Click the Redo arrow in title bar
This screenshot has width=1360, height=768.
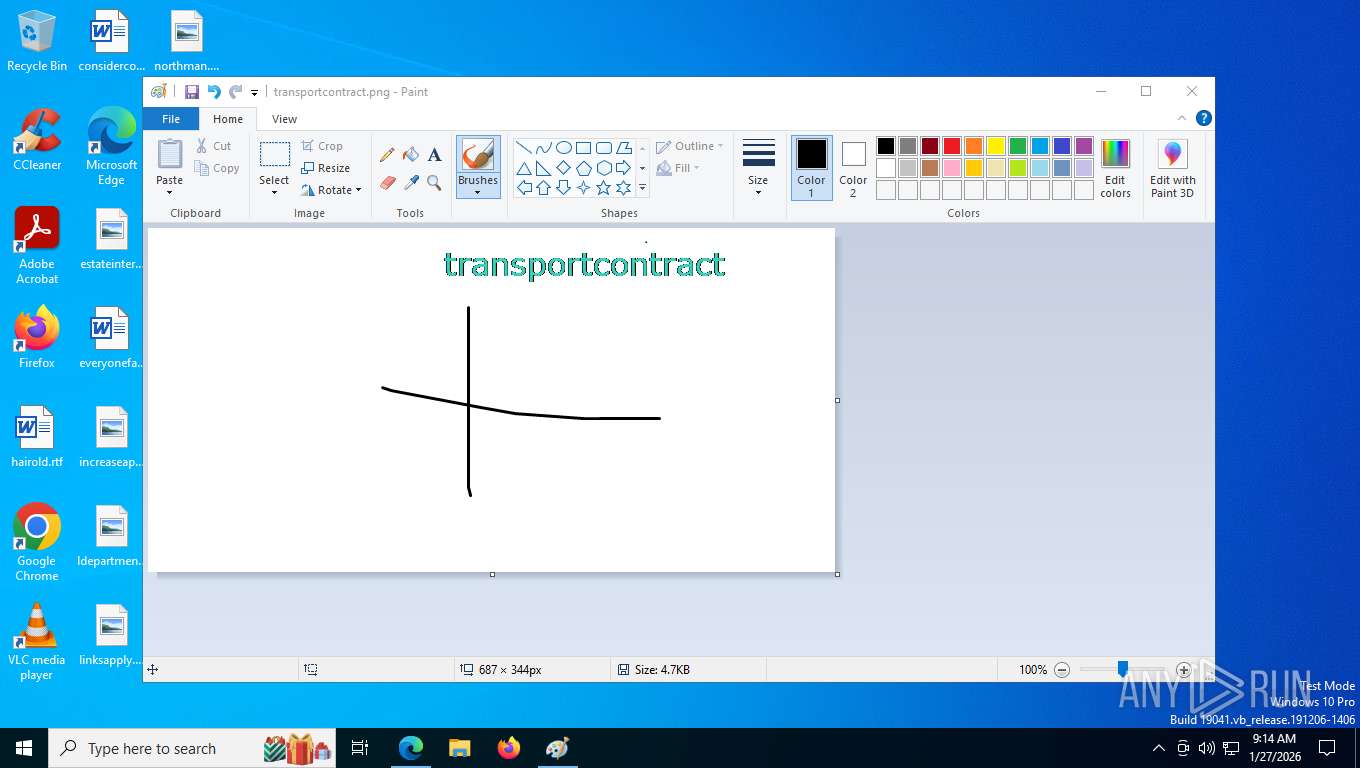coord(235,92)
